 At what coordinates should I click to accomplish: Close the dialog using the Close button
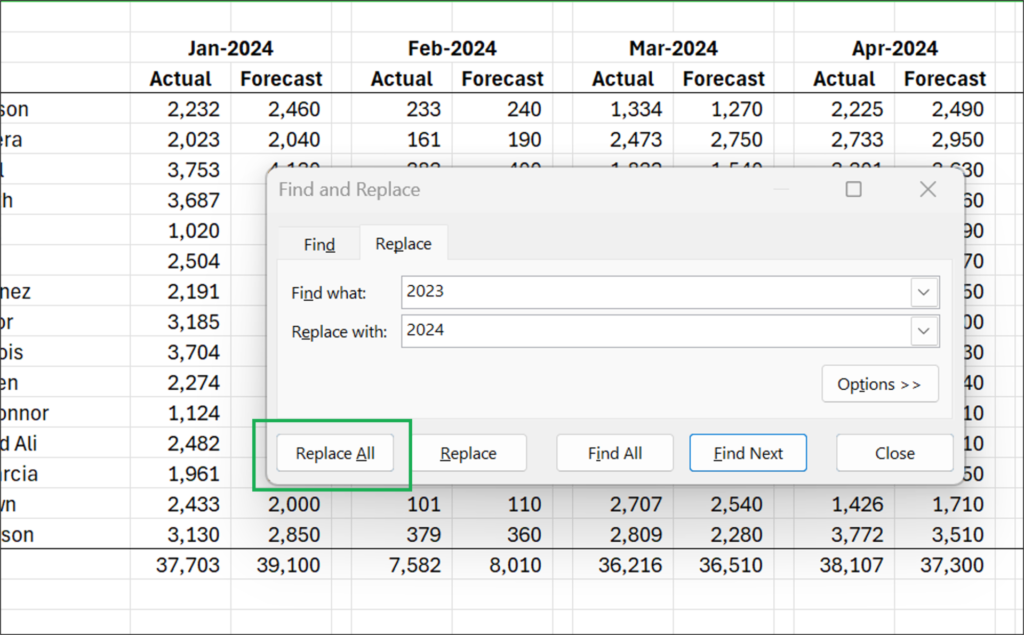pyautogui.click(x=894, y=453)
